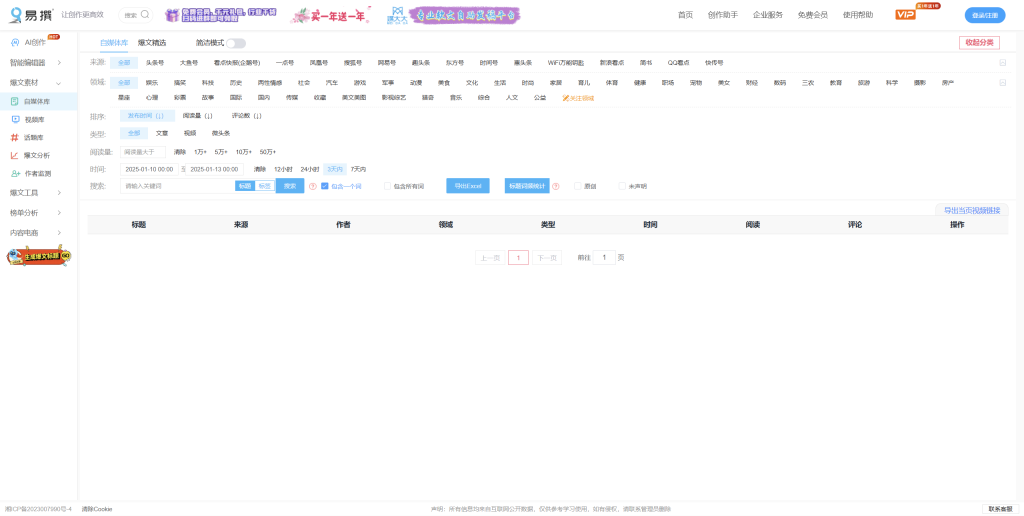Open the 创作助手 nav item

coord(722,14)
